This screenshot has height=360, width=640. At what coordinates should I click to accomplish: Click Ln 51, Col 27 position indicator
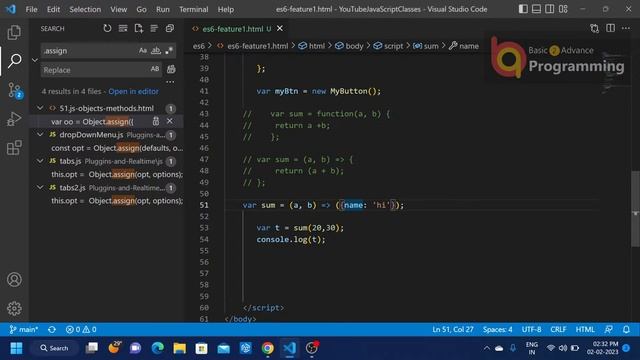pos(453,329)
